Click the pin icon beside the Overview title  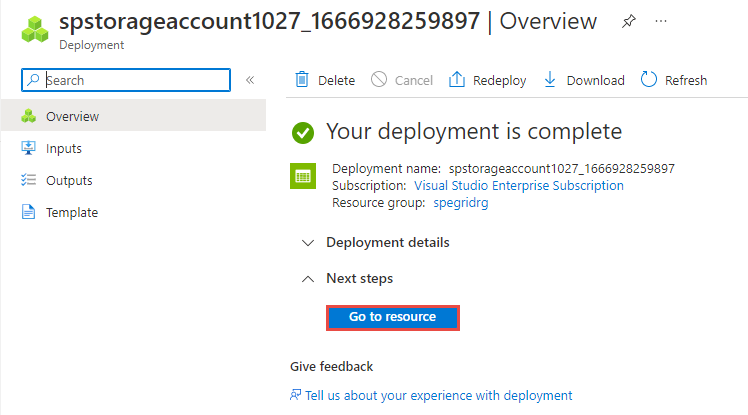627,21
